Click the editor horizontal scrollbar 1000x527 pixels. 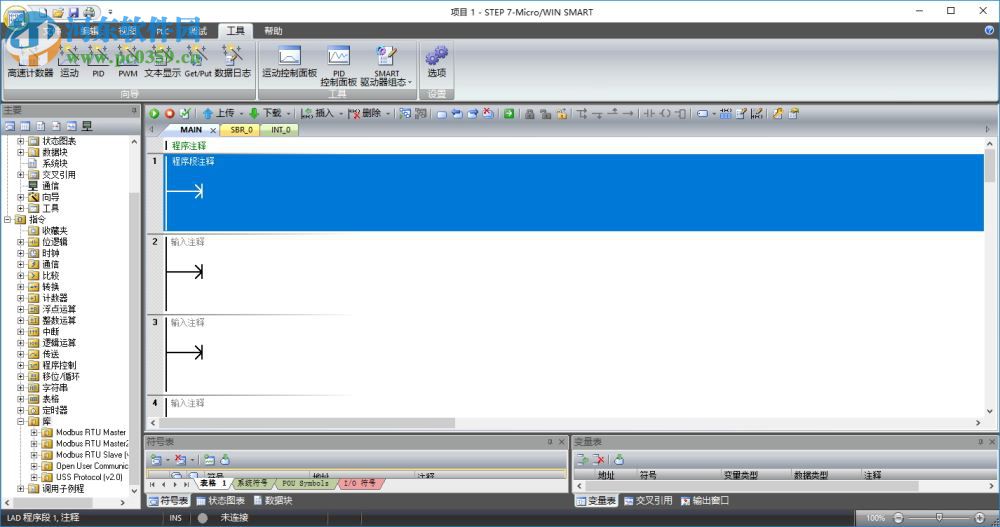[307, 423]
